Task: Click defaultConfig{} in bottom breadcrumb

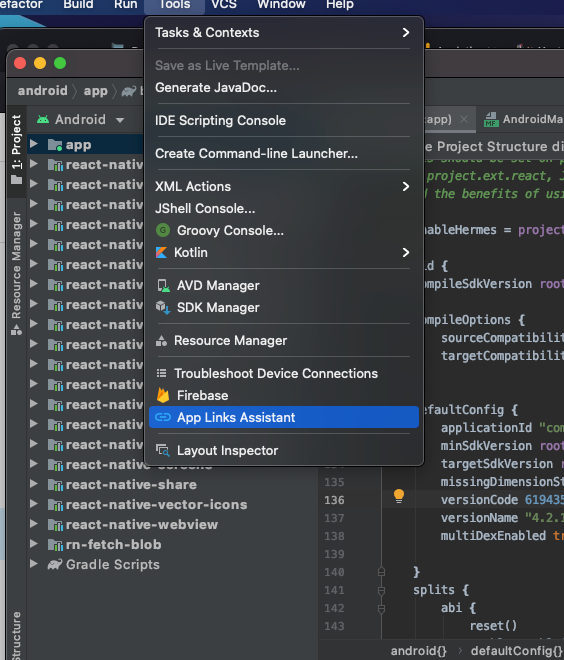Action: point(517,651)
